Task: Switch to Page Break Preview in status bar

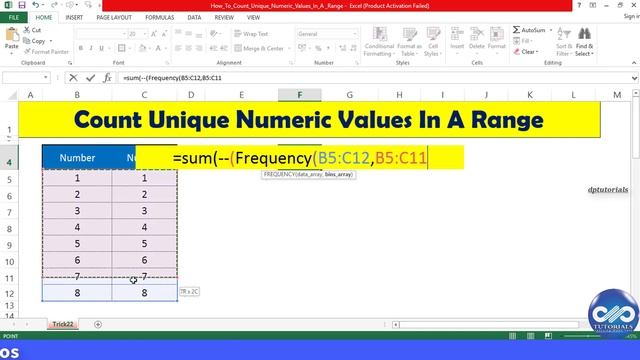Action: coord(548,336)
